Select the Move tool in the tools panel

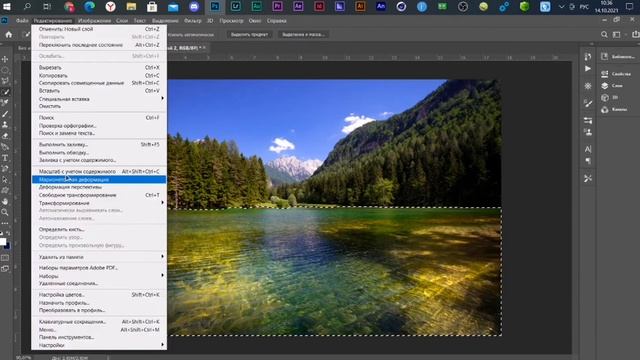pos(5,59)
